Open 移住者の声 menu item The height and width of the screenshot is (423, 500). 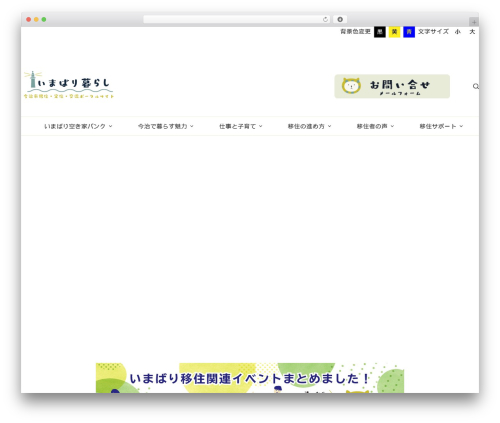pos(372,126)
